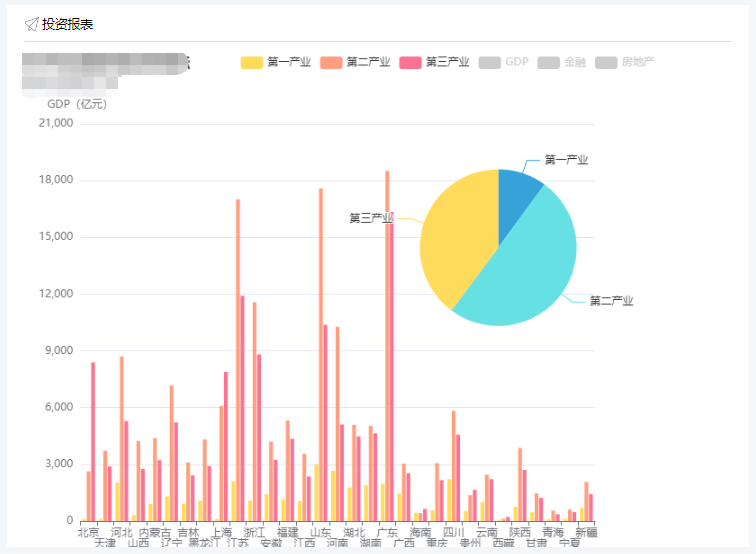
Task: Turn on 房地产 series via its legend text
Action: coord(637,63)
